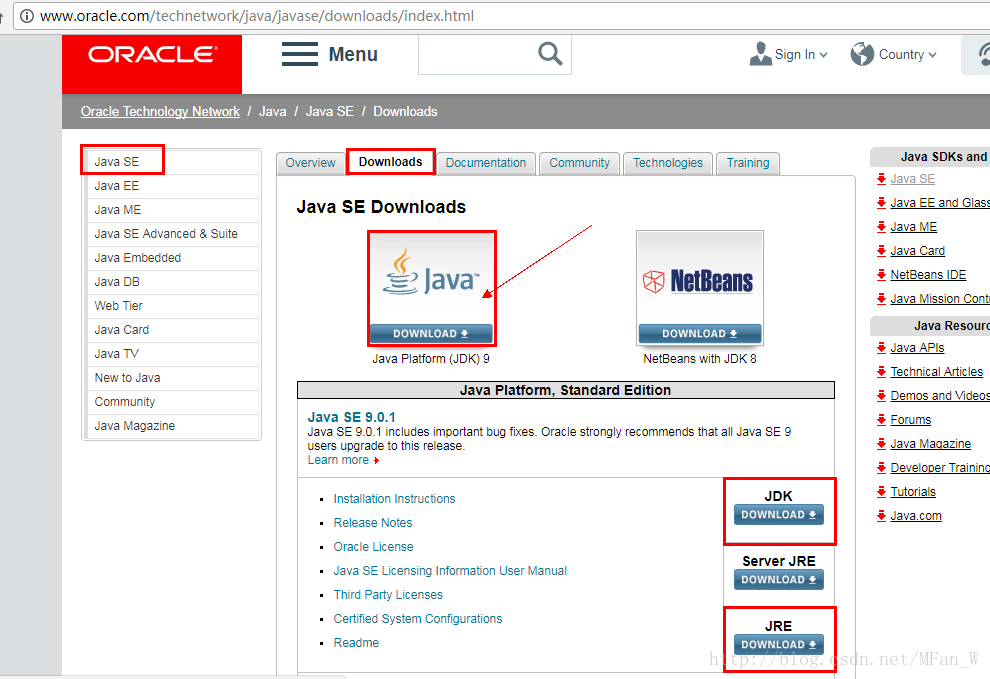Click the site info icon in address bar

coord(27,16)
